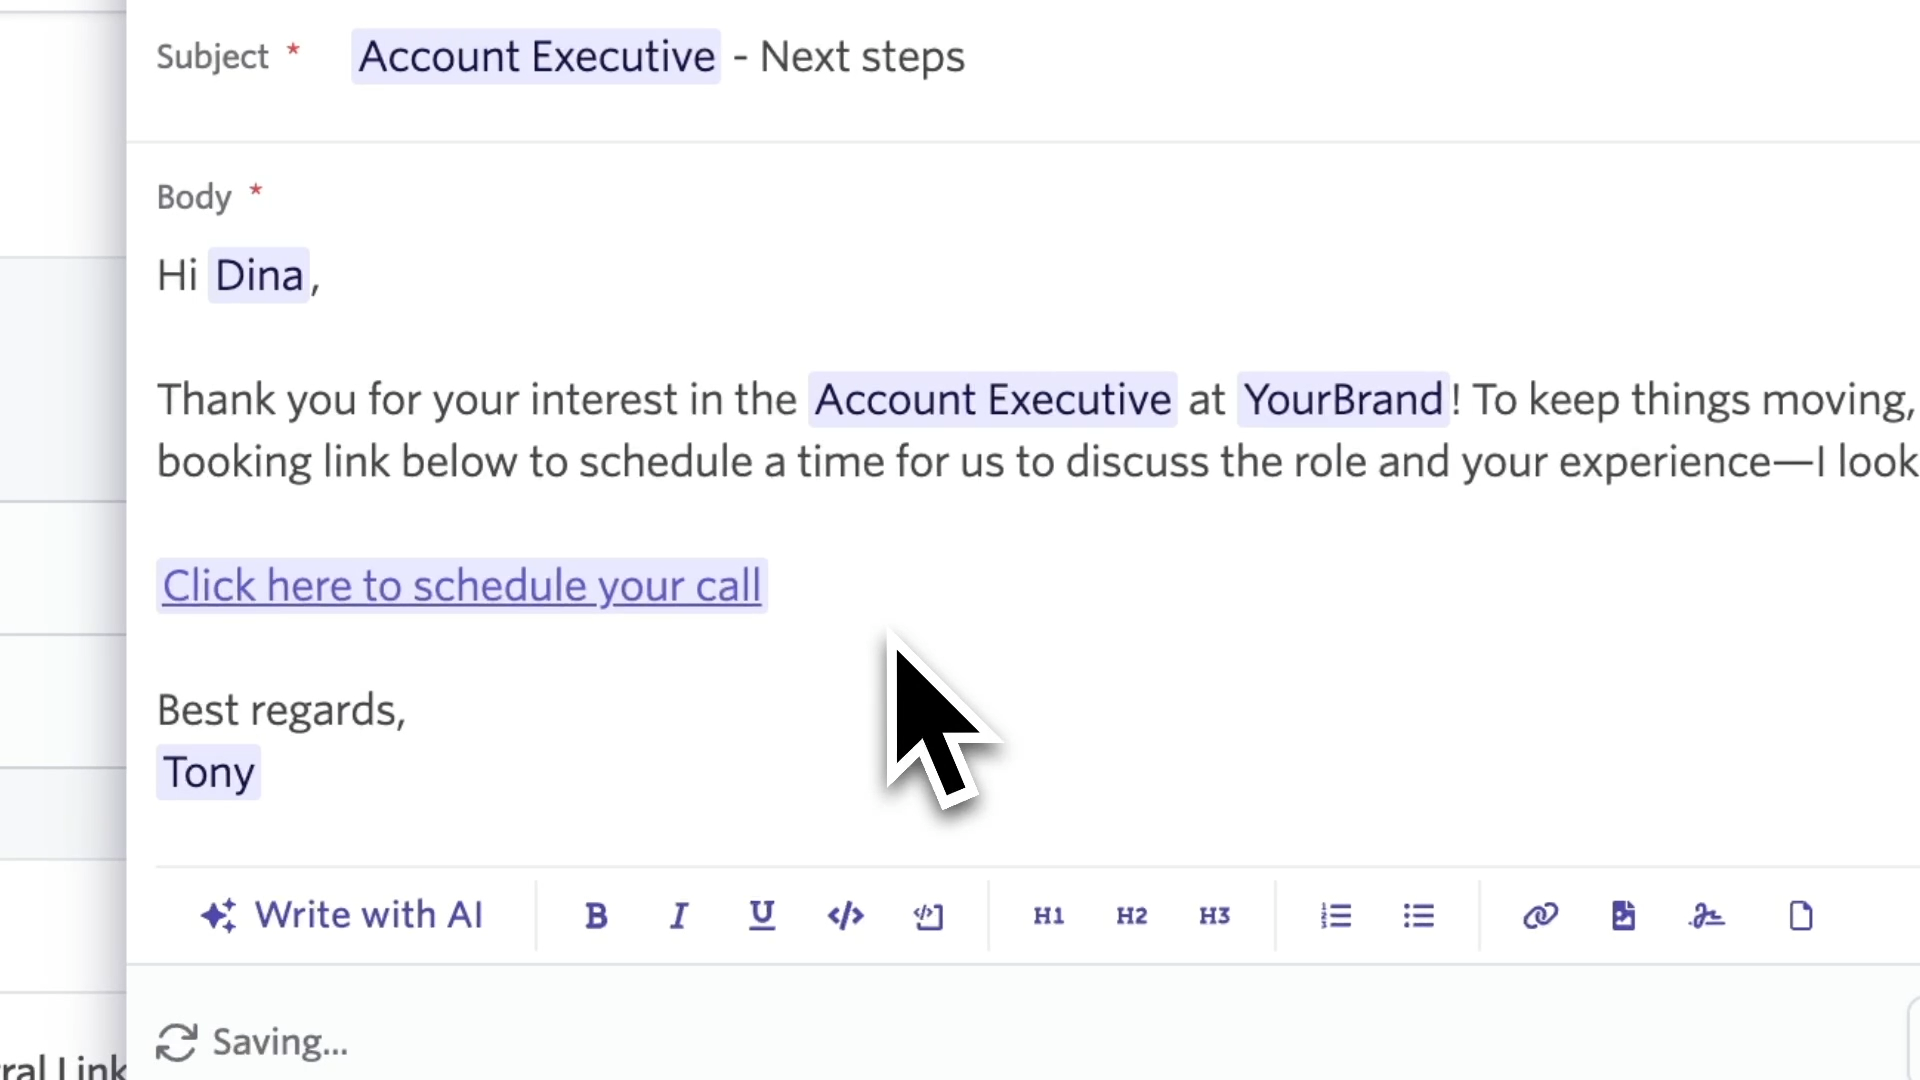Toggle italic formatting

[x=679, y=916]
